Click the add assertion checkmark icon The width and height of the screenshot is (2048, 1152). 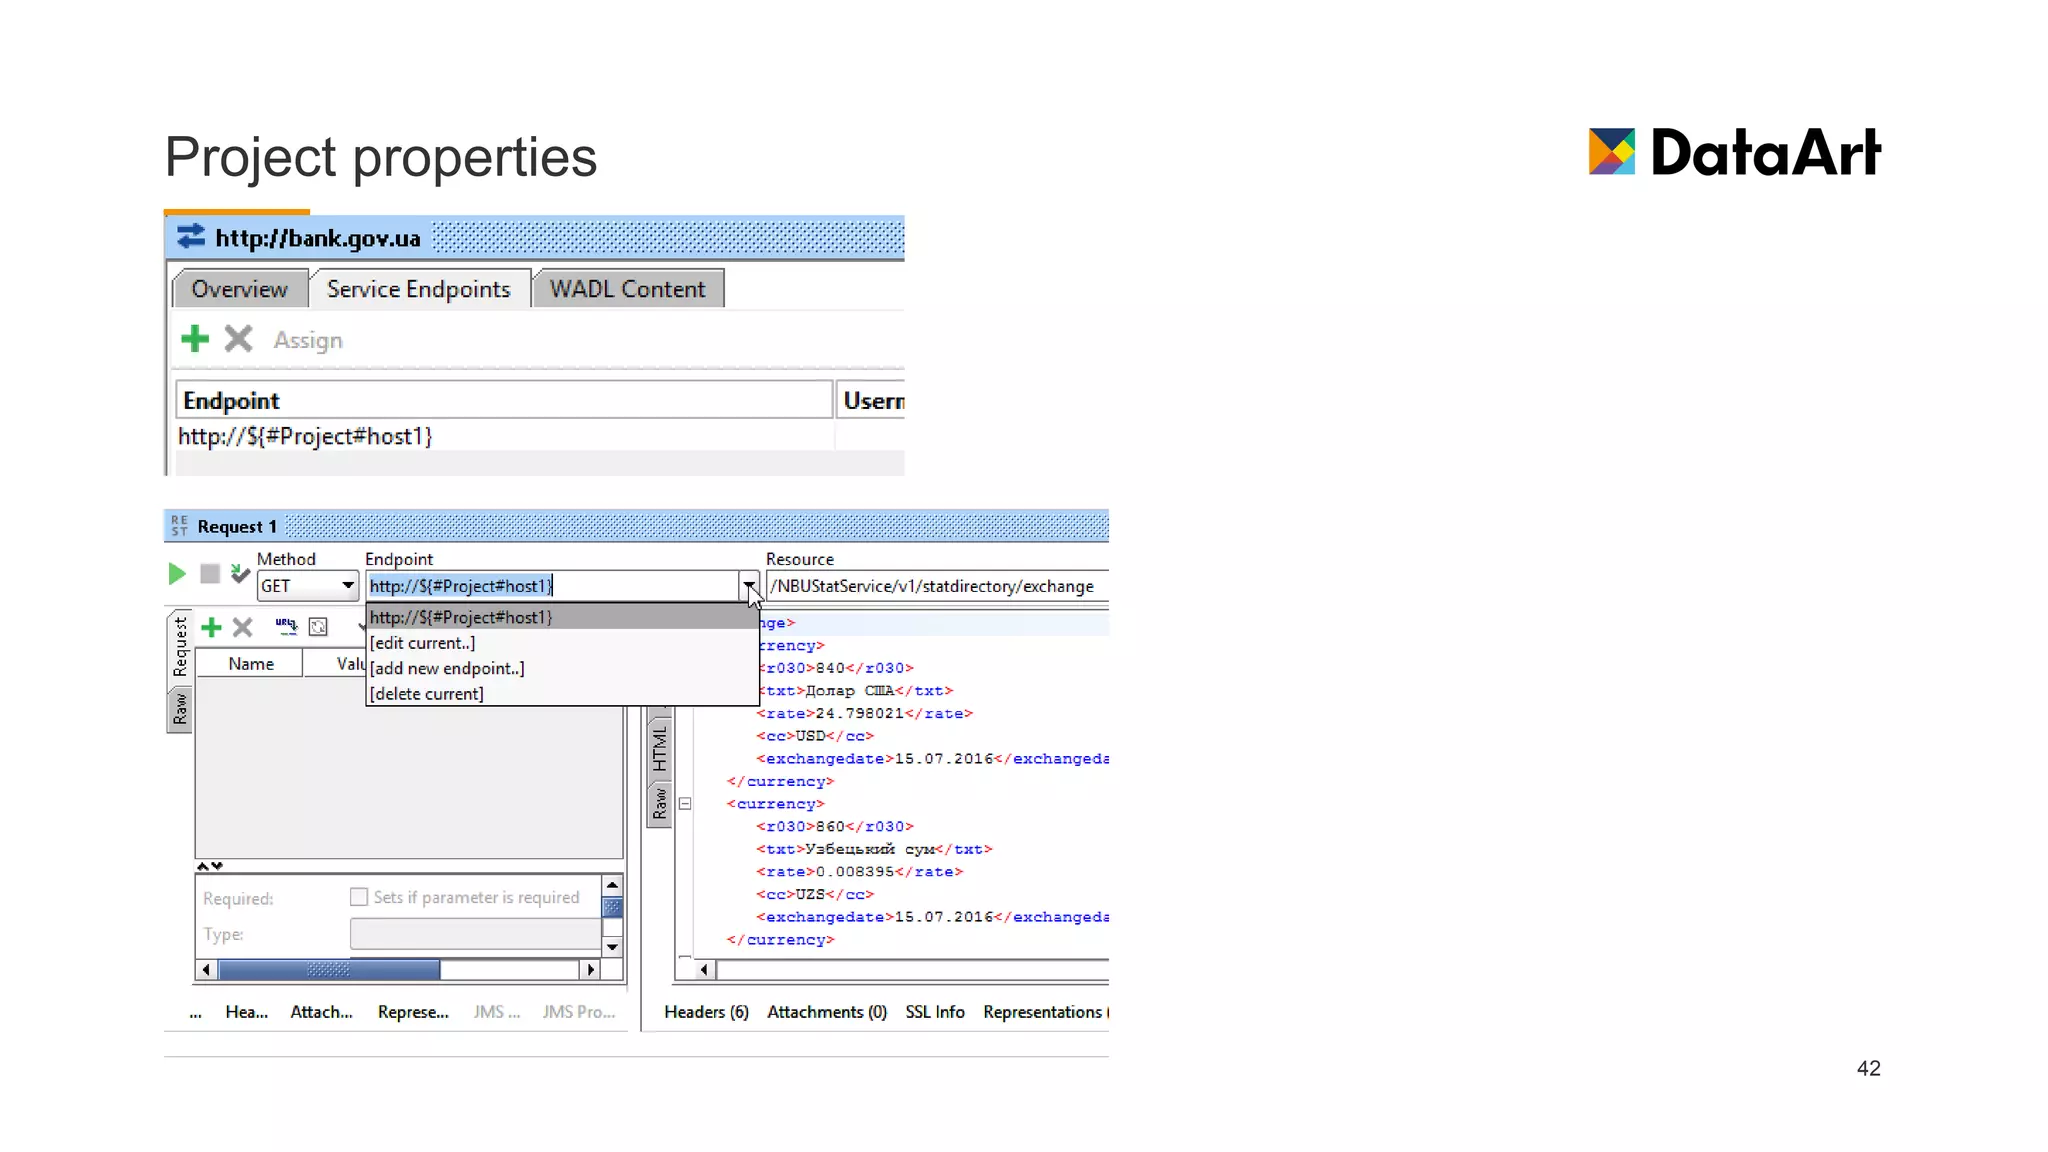[240, 574]
